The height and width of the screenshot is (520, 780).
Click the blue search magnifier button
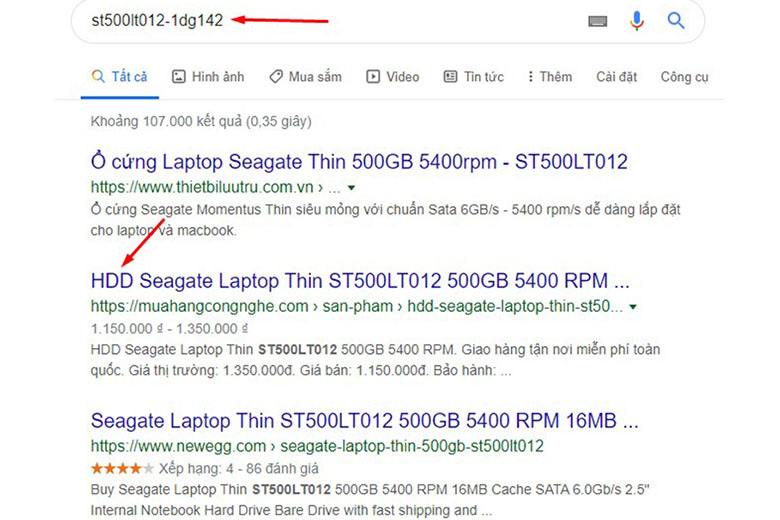[676, 20]
